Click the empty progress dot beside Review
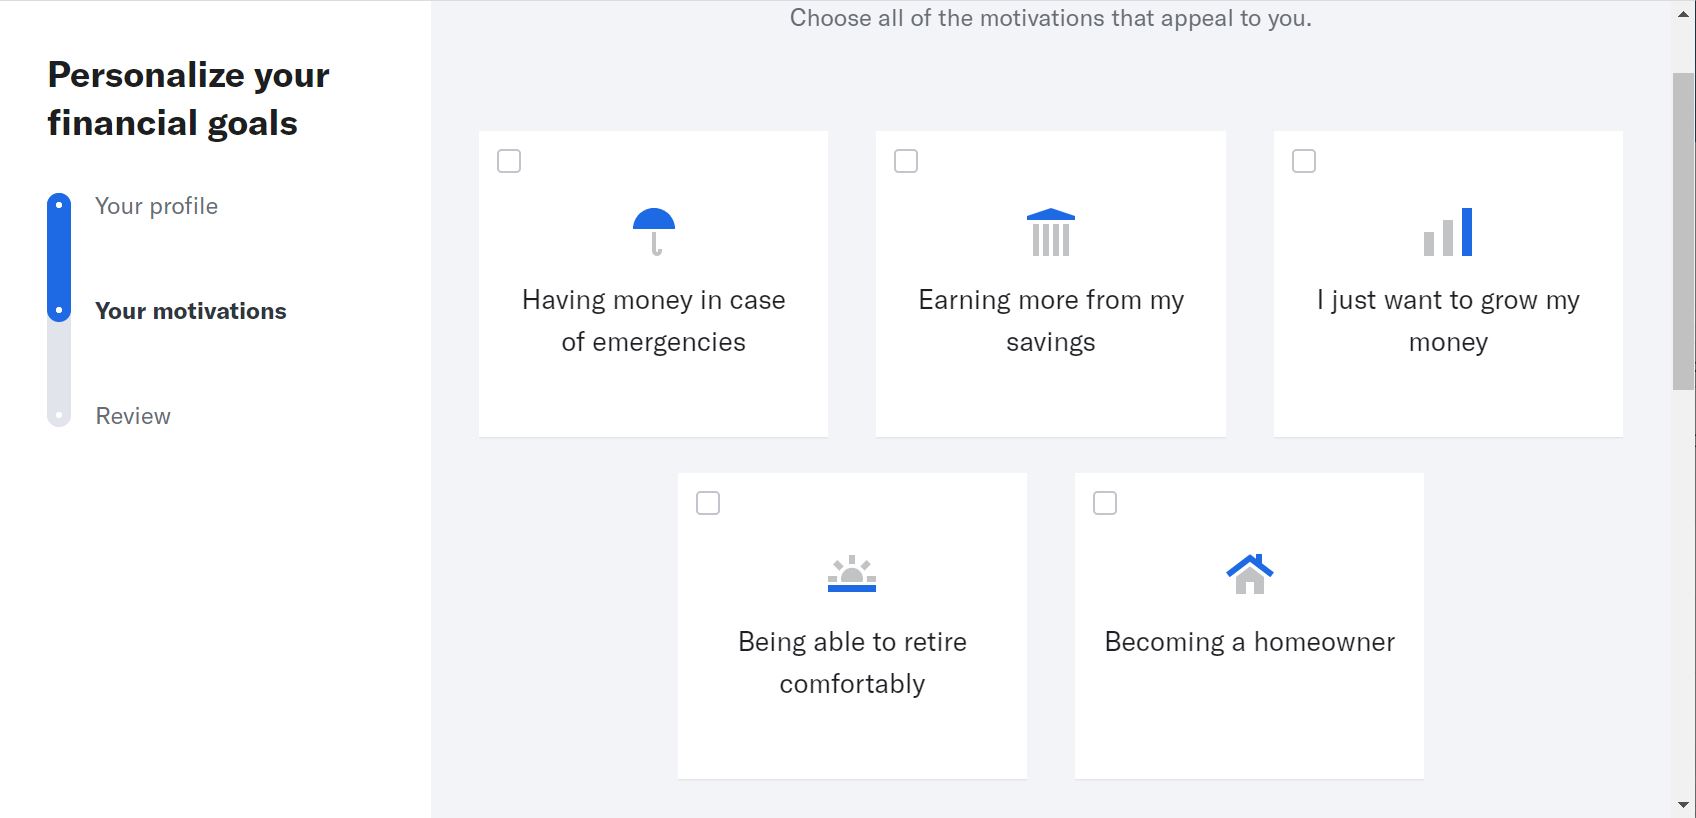1696x818 pixels. [x=59, y=416]
